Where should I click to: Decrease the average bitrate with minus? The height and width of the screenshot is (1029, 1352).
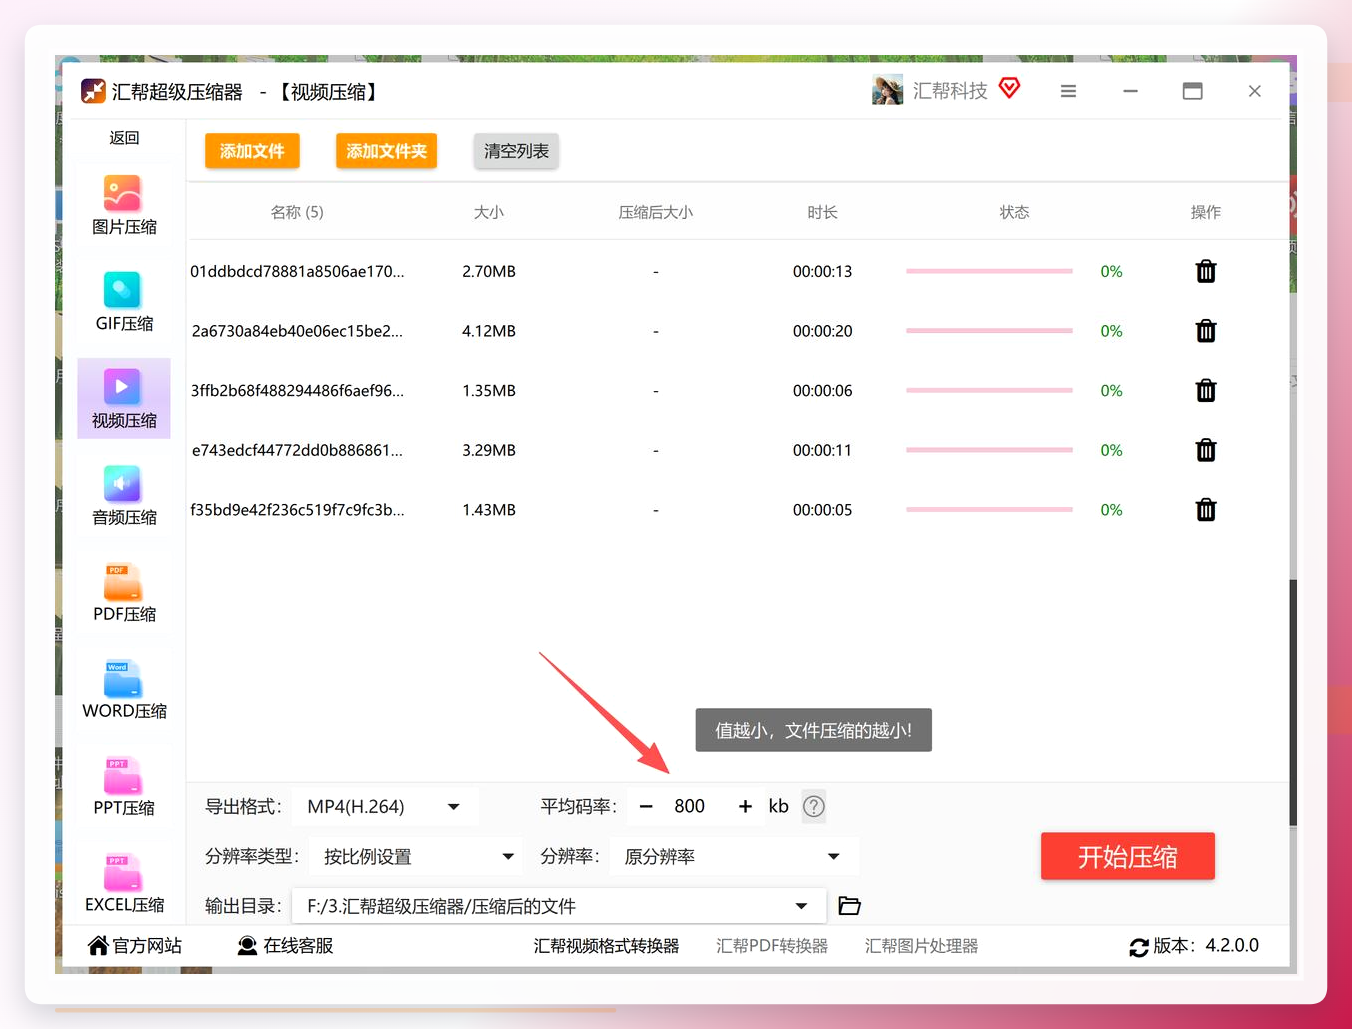click(646, 806)
